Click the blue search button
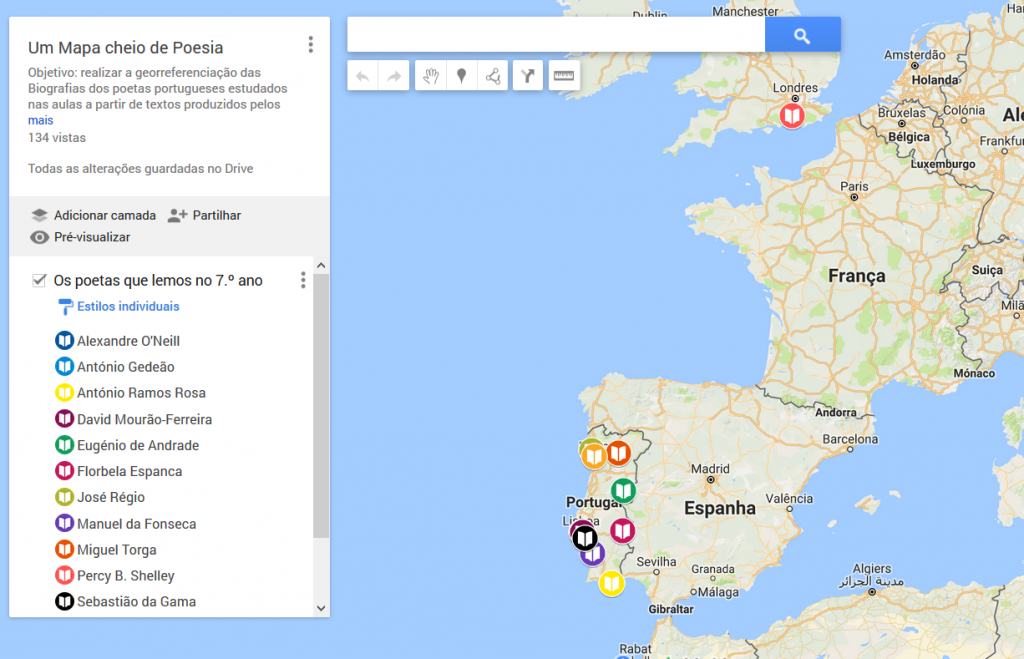Viewport: 1024px width, 659px height. [x=802, y=35]
